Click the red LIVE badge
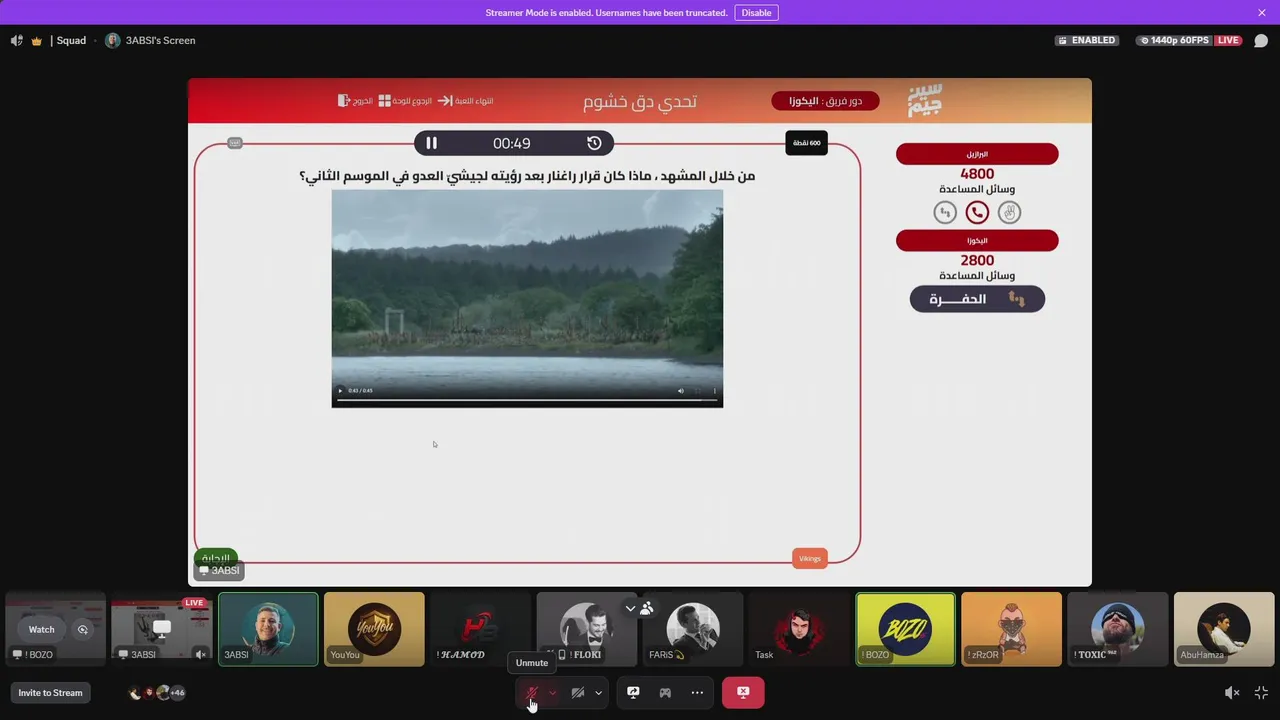 (1228, 41)
